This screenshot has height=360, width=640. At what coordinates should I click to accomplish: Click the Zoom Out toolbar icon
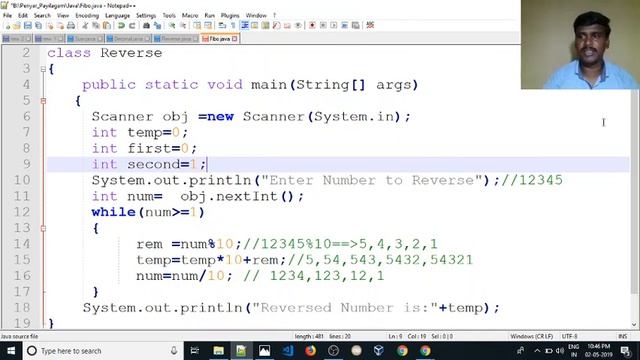[x=182, y=25]
